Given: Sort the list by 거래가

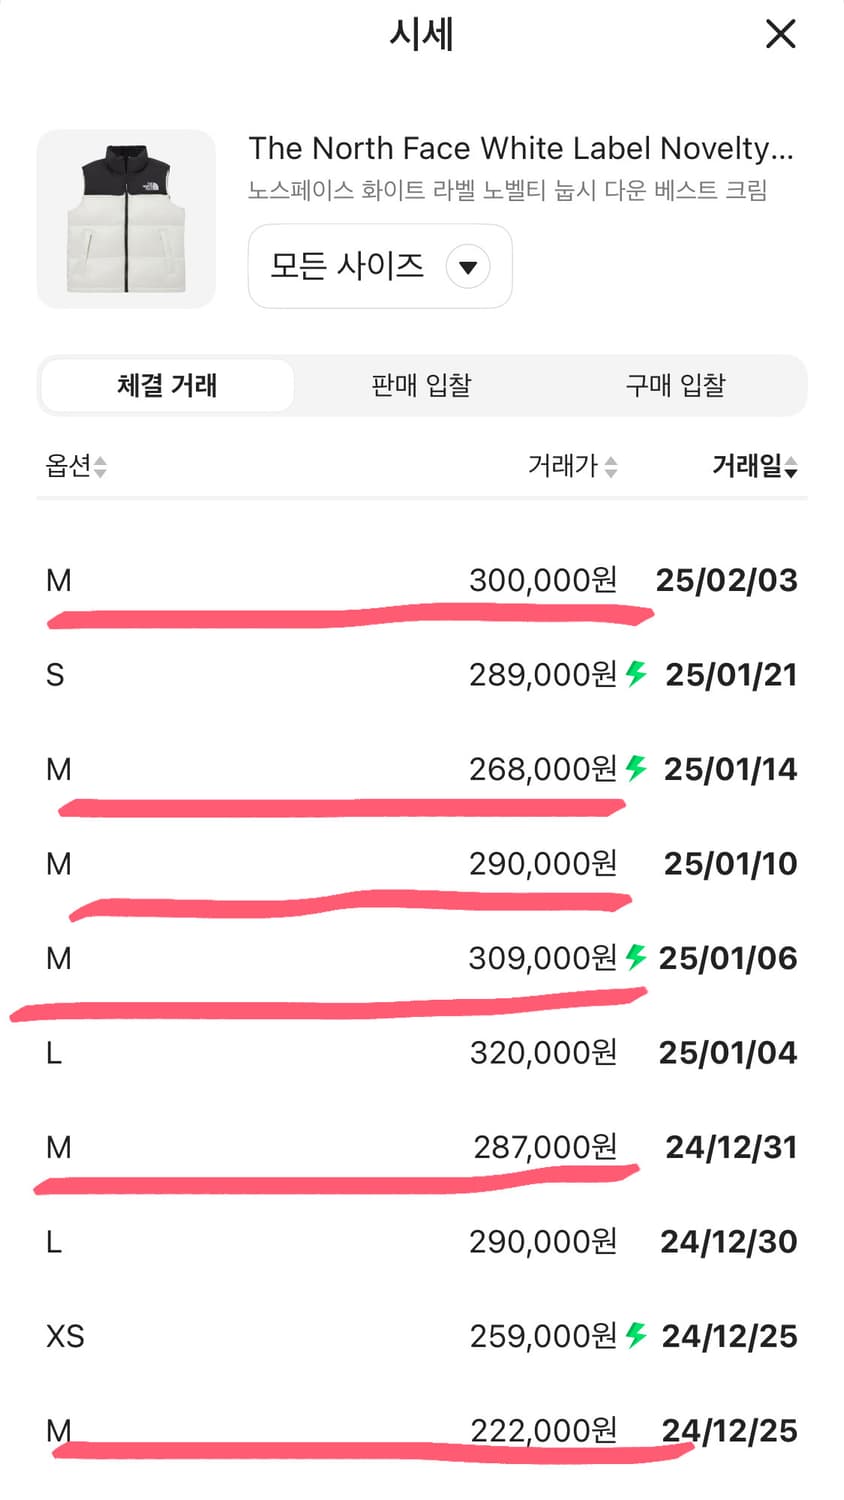Looking at the screenshot, I should click(x=572, y=466).
